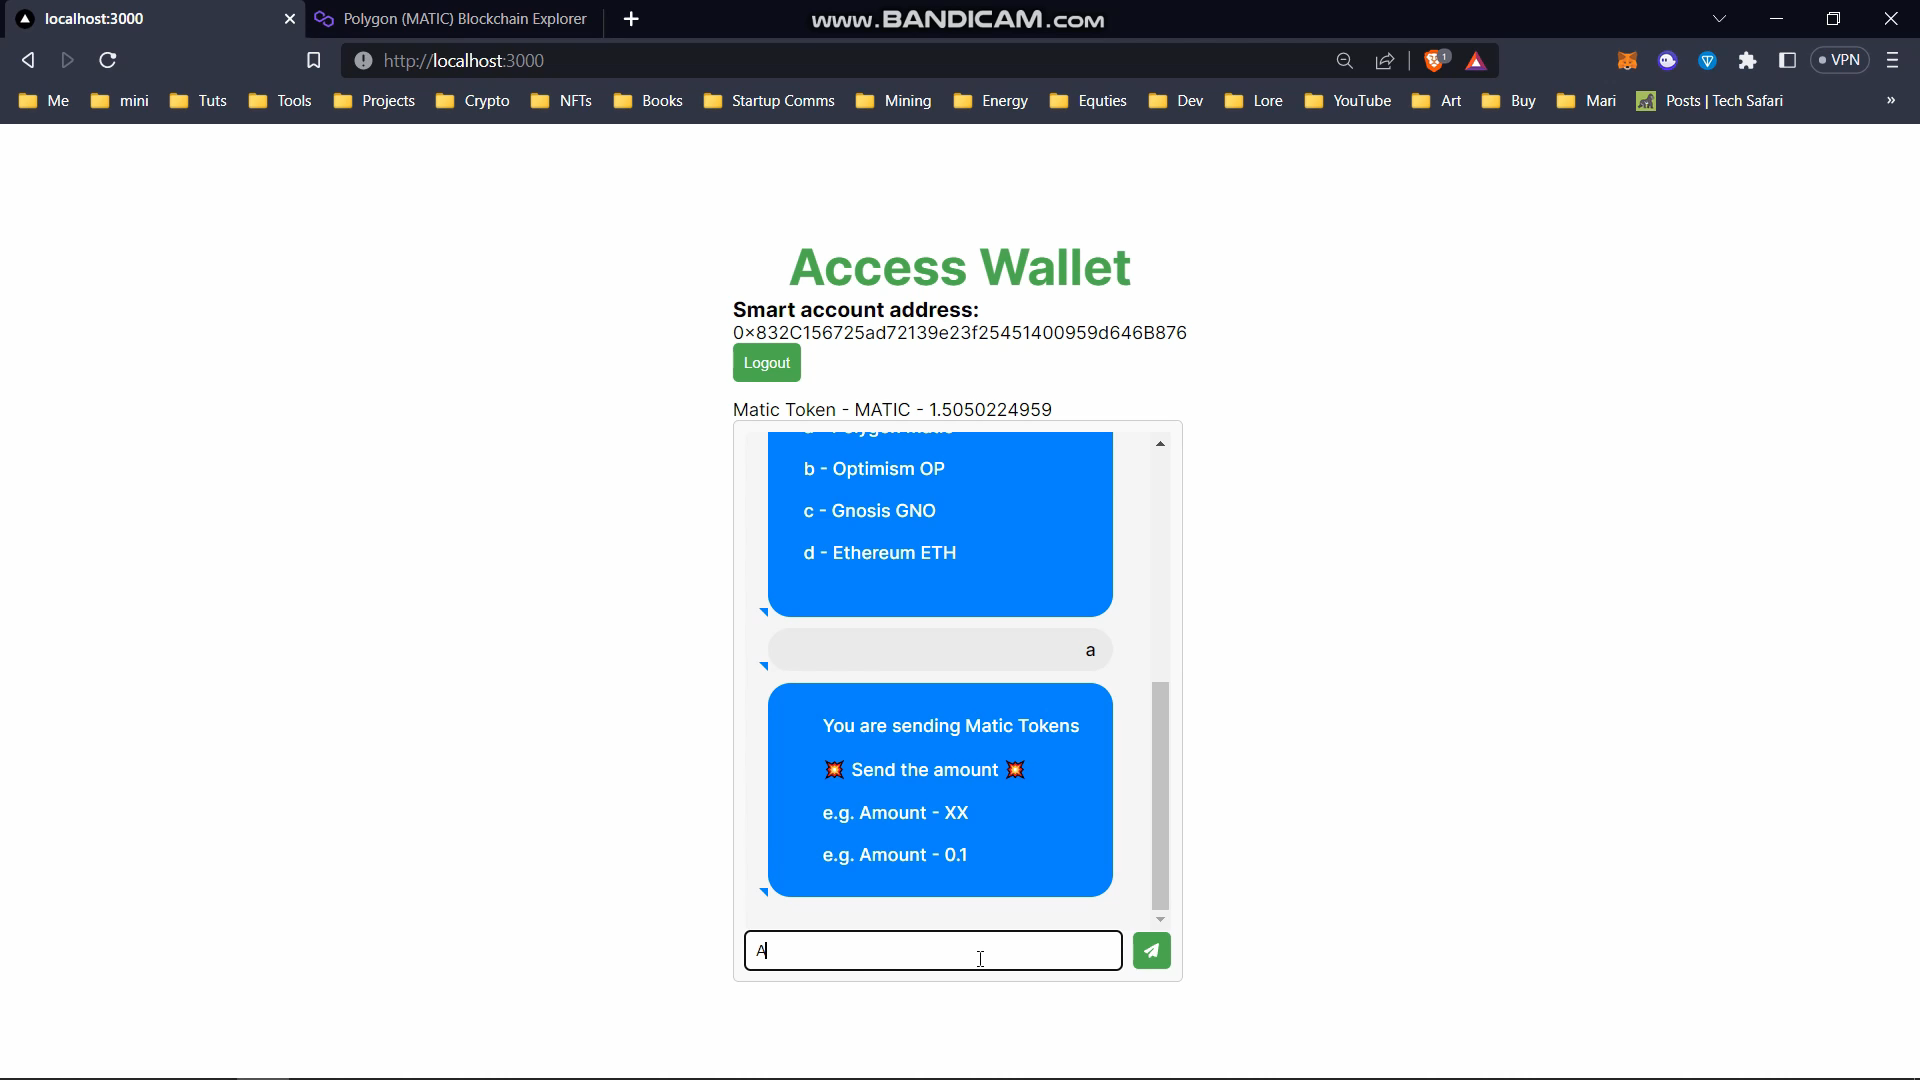Open the Crypto bookmarks folder
Viewport: 1920px width, 1080px height.
(x=473, y=101)
